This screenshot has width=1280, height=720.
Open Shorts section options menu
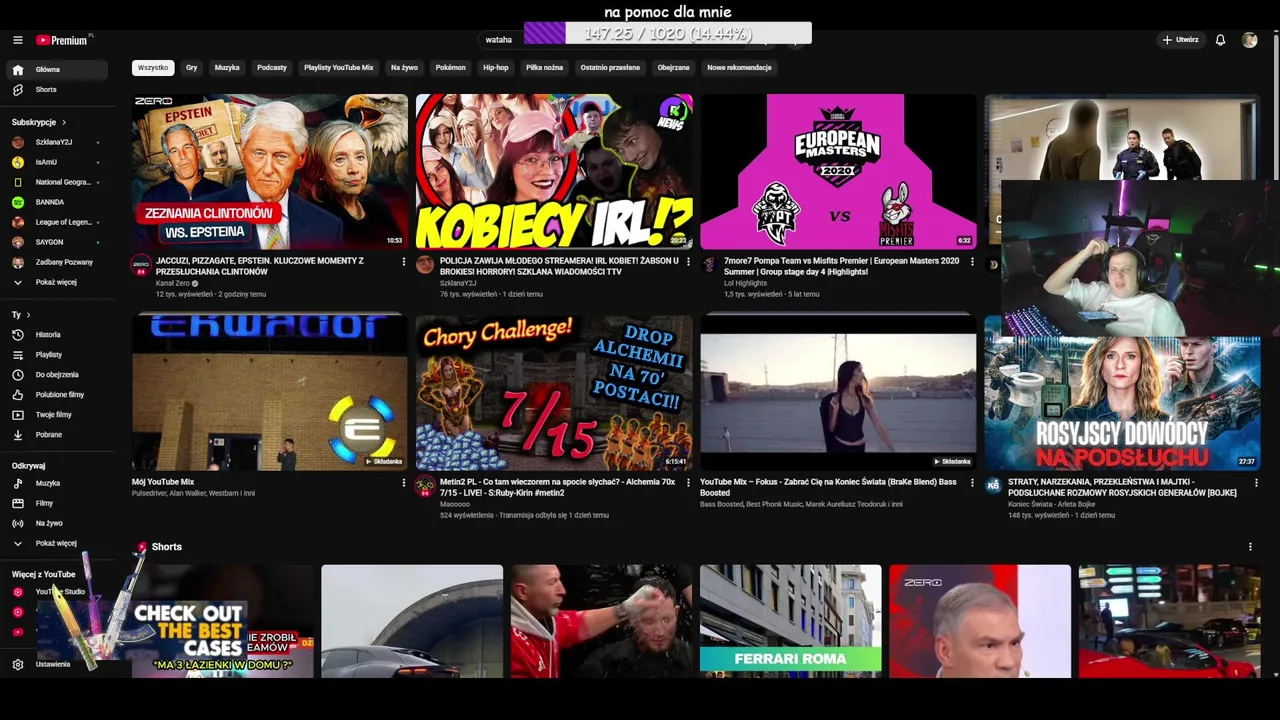[1250, 547]
